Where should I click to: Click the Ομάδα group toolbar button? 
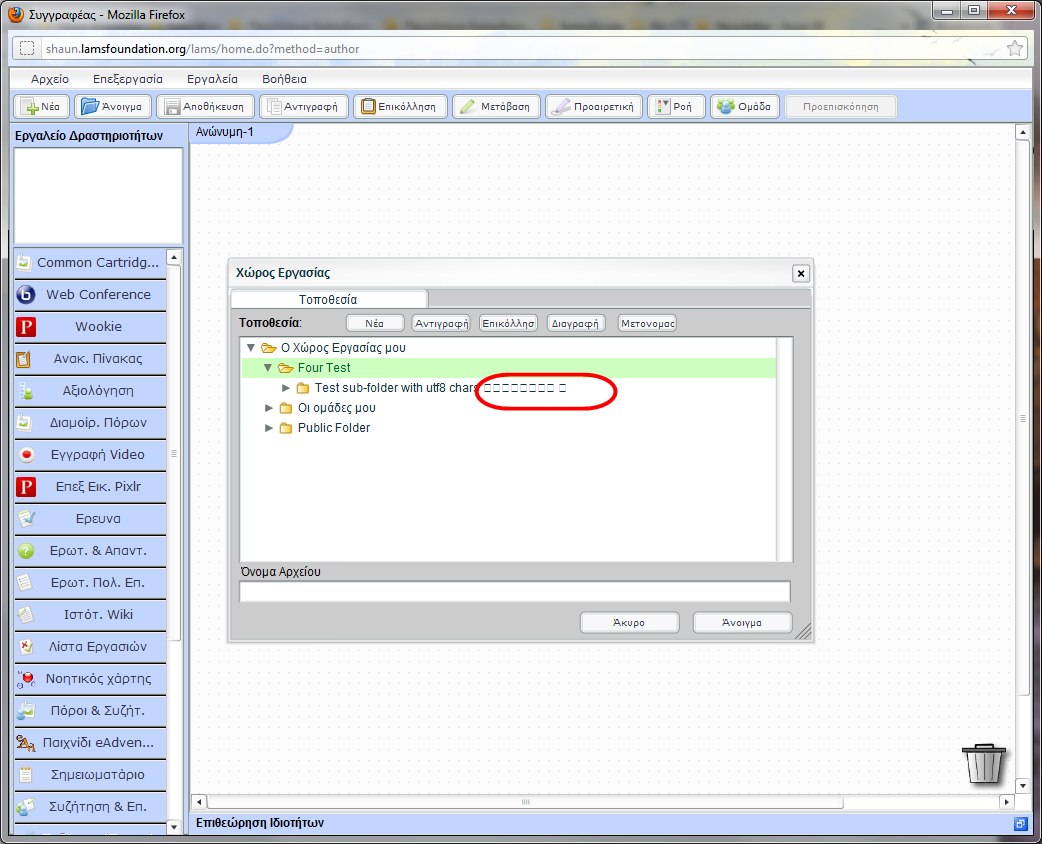[x=744, y=107]
